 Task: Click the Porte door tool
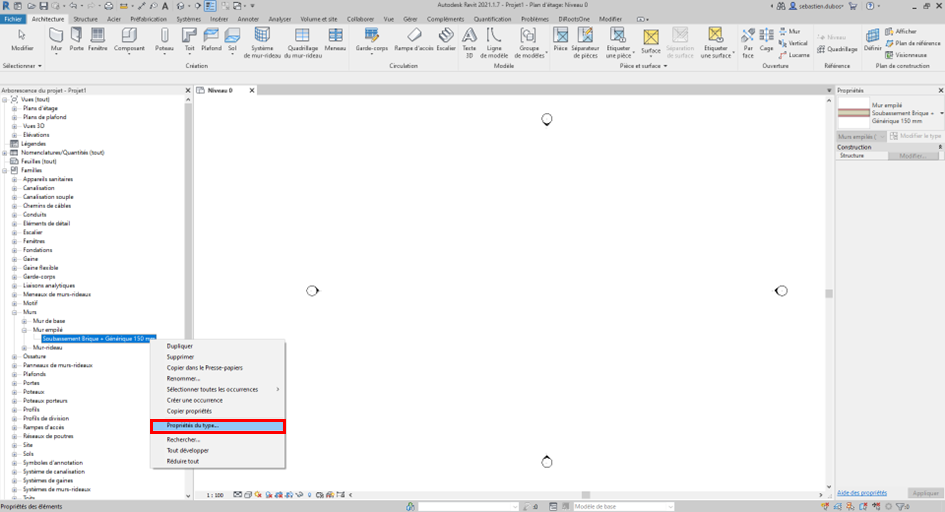tap(77, 39)
